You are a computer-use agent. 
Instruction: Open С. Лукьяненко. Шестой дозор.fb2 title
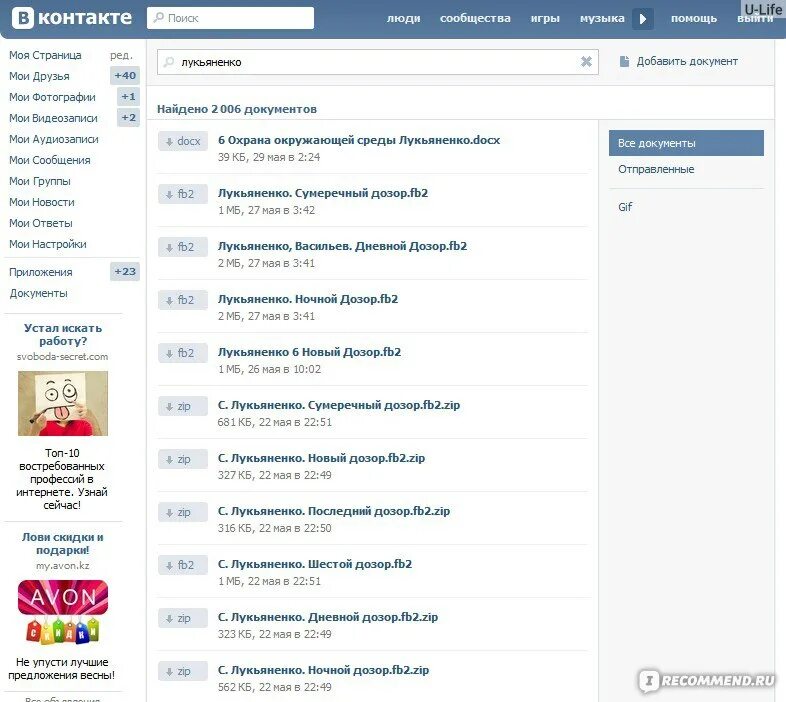coord(315,565)
